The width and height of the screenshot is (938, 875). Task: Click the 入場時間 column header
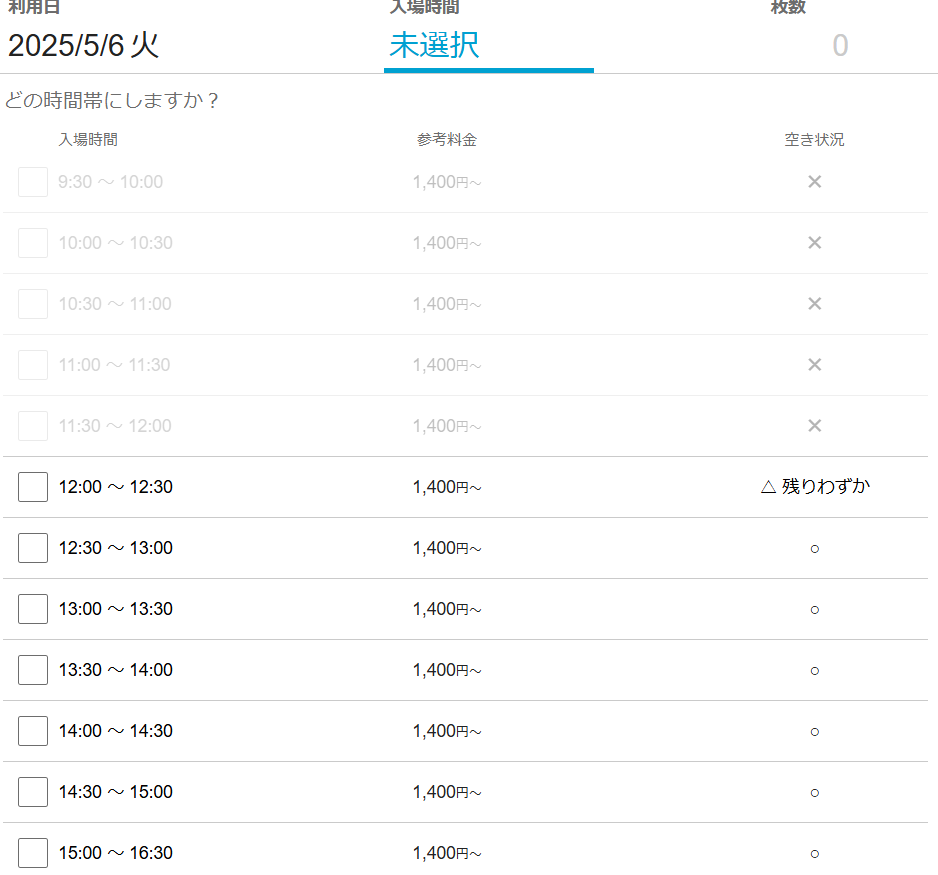pyautogui.click(x=88, y=139)
